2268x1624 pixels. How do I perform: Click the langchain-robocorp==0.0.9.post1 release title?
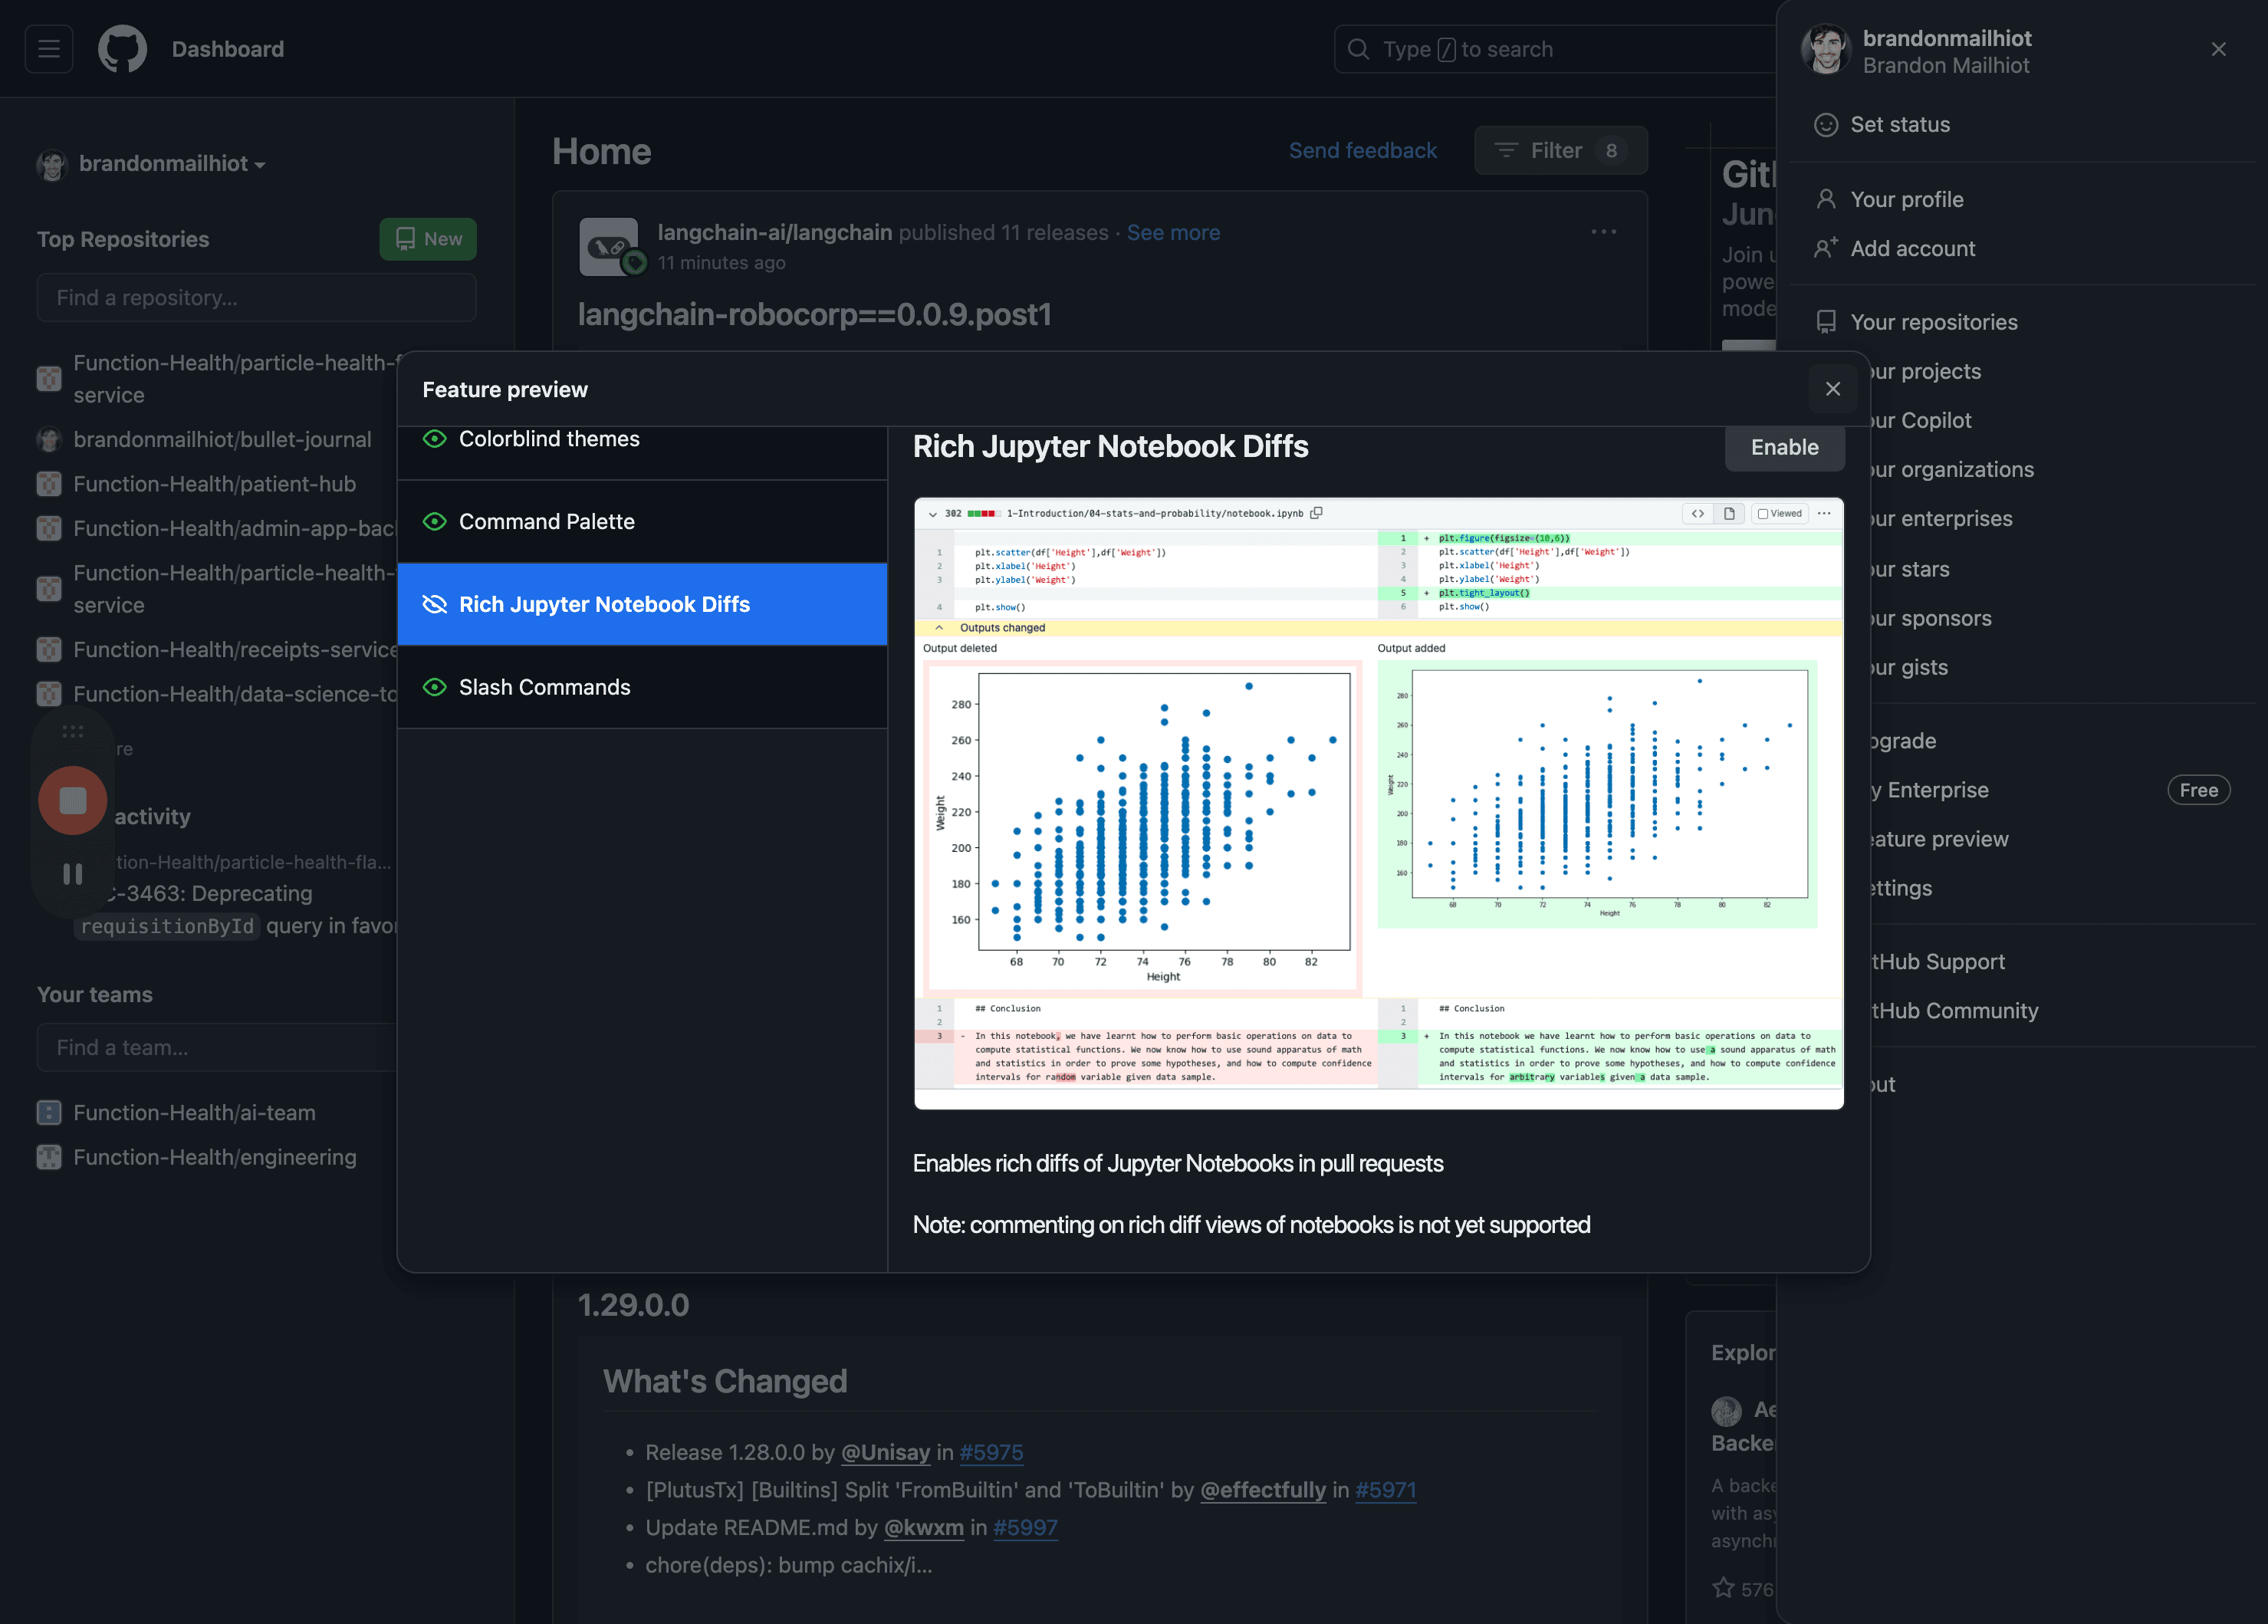tap(815, 315)
